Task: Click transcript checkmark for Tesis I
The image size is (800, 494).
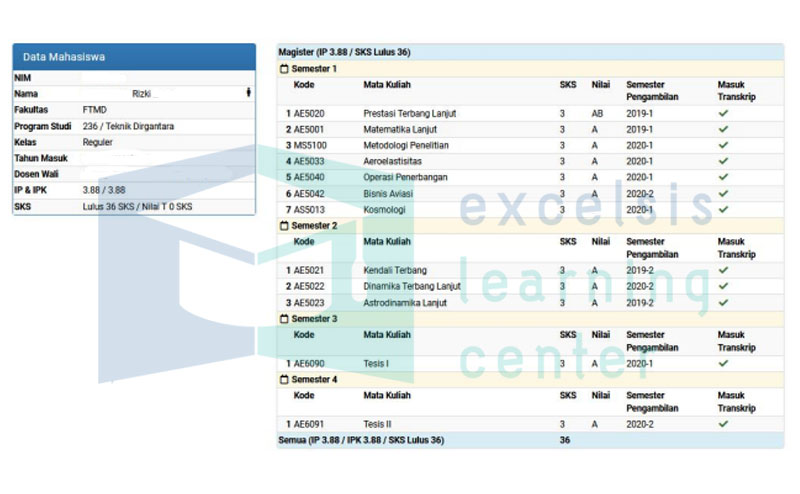Action: point(723,363)
